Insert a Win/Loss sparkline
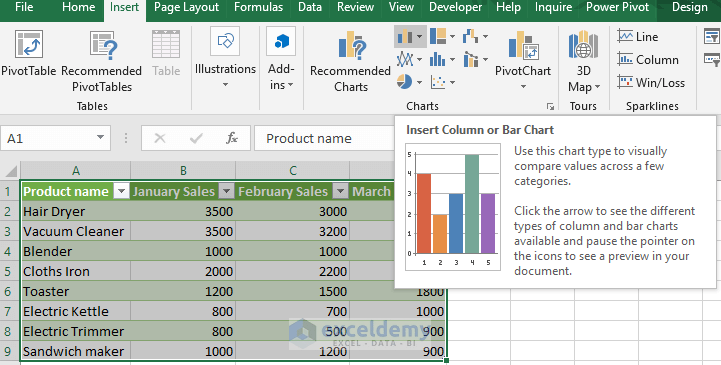 coord(651,82)
